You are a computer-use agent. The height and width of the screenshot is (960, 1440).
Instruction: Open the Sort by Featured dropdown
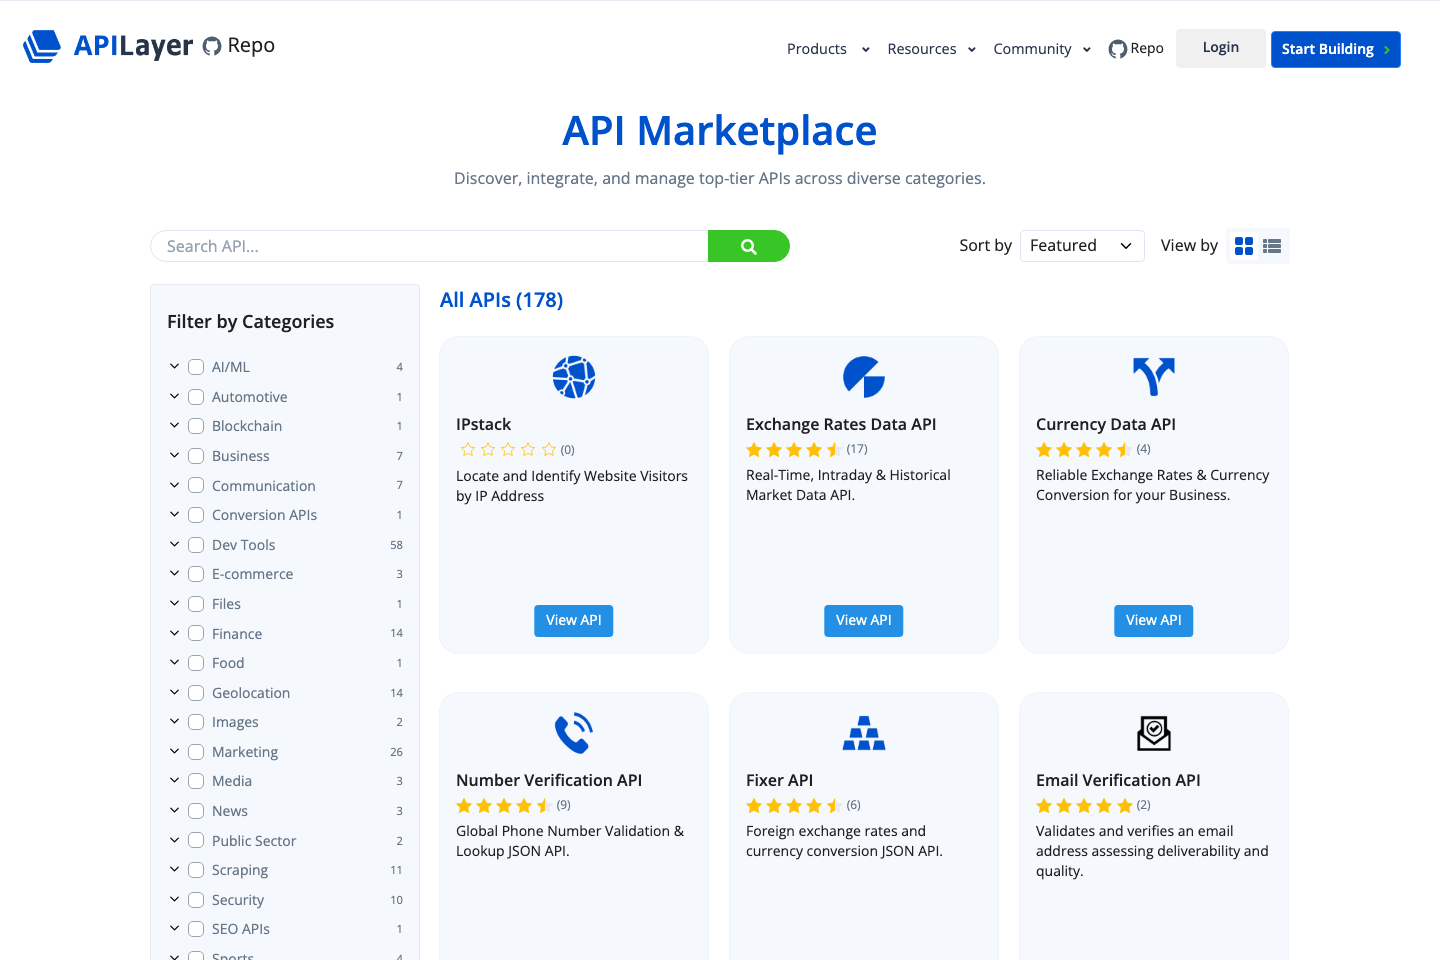(1082, 245)
